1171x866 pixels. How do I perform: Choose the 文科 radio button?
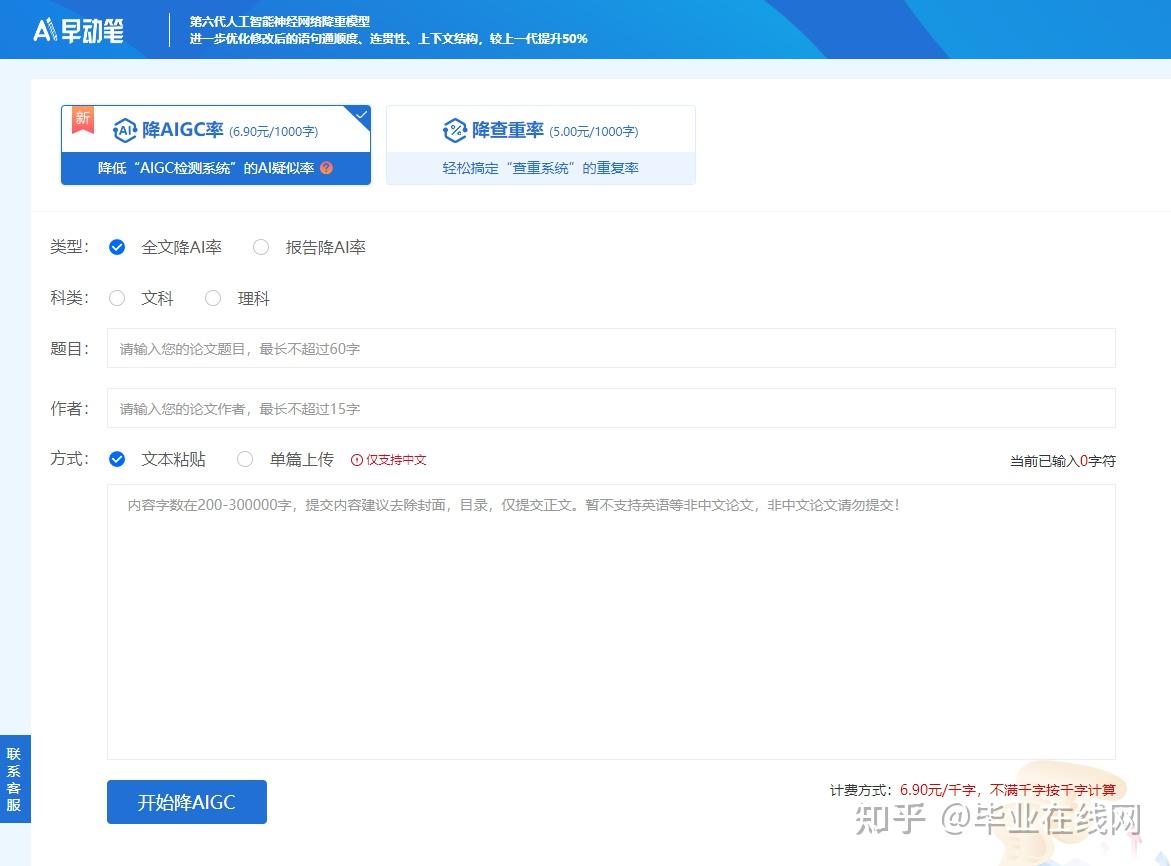click(x=117, y=299)
